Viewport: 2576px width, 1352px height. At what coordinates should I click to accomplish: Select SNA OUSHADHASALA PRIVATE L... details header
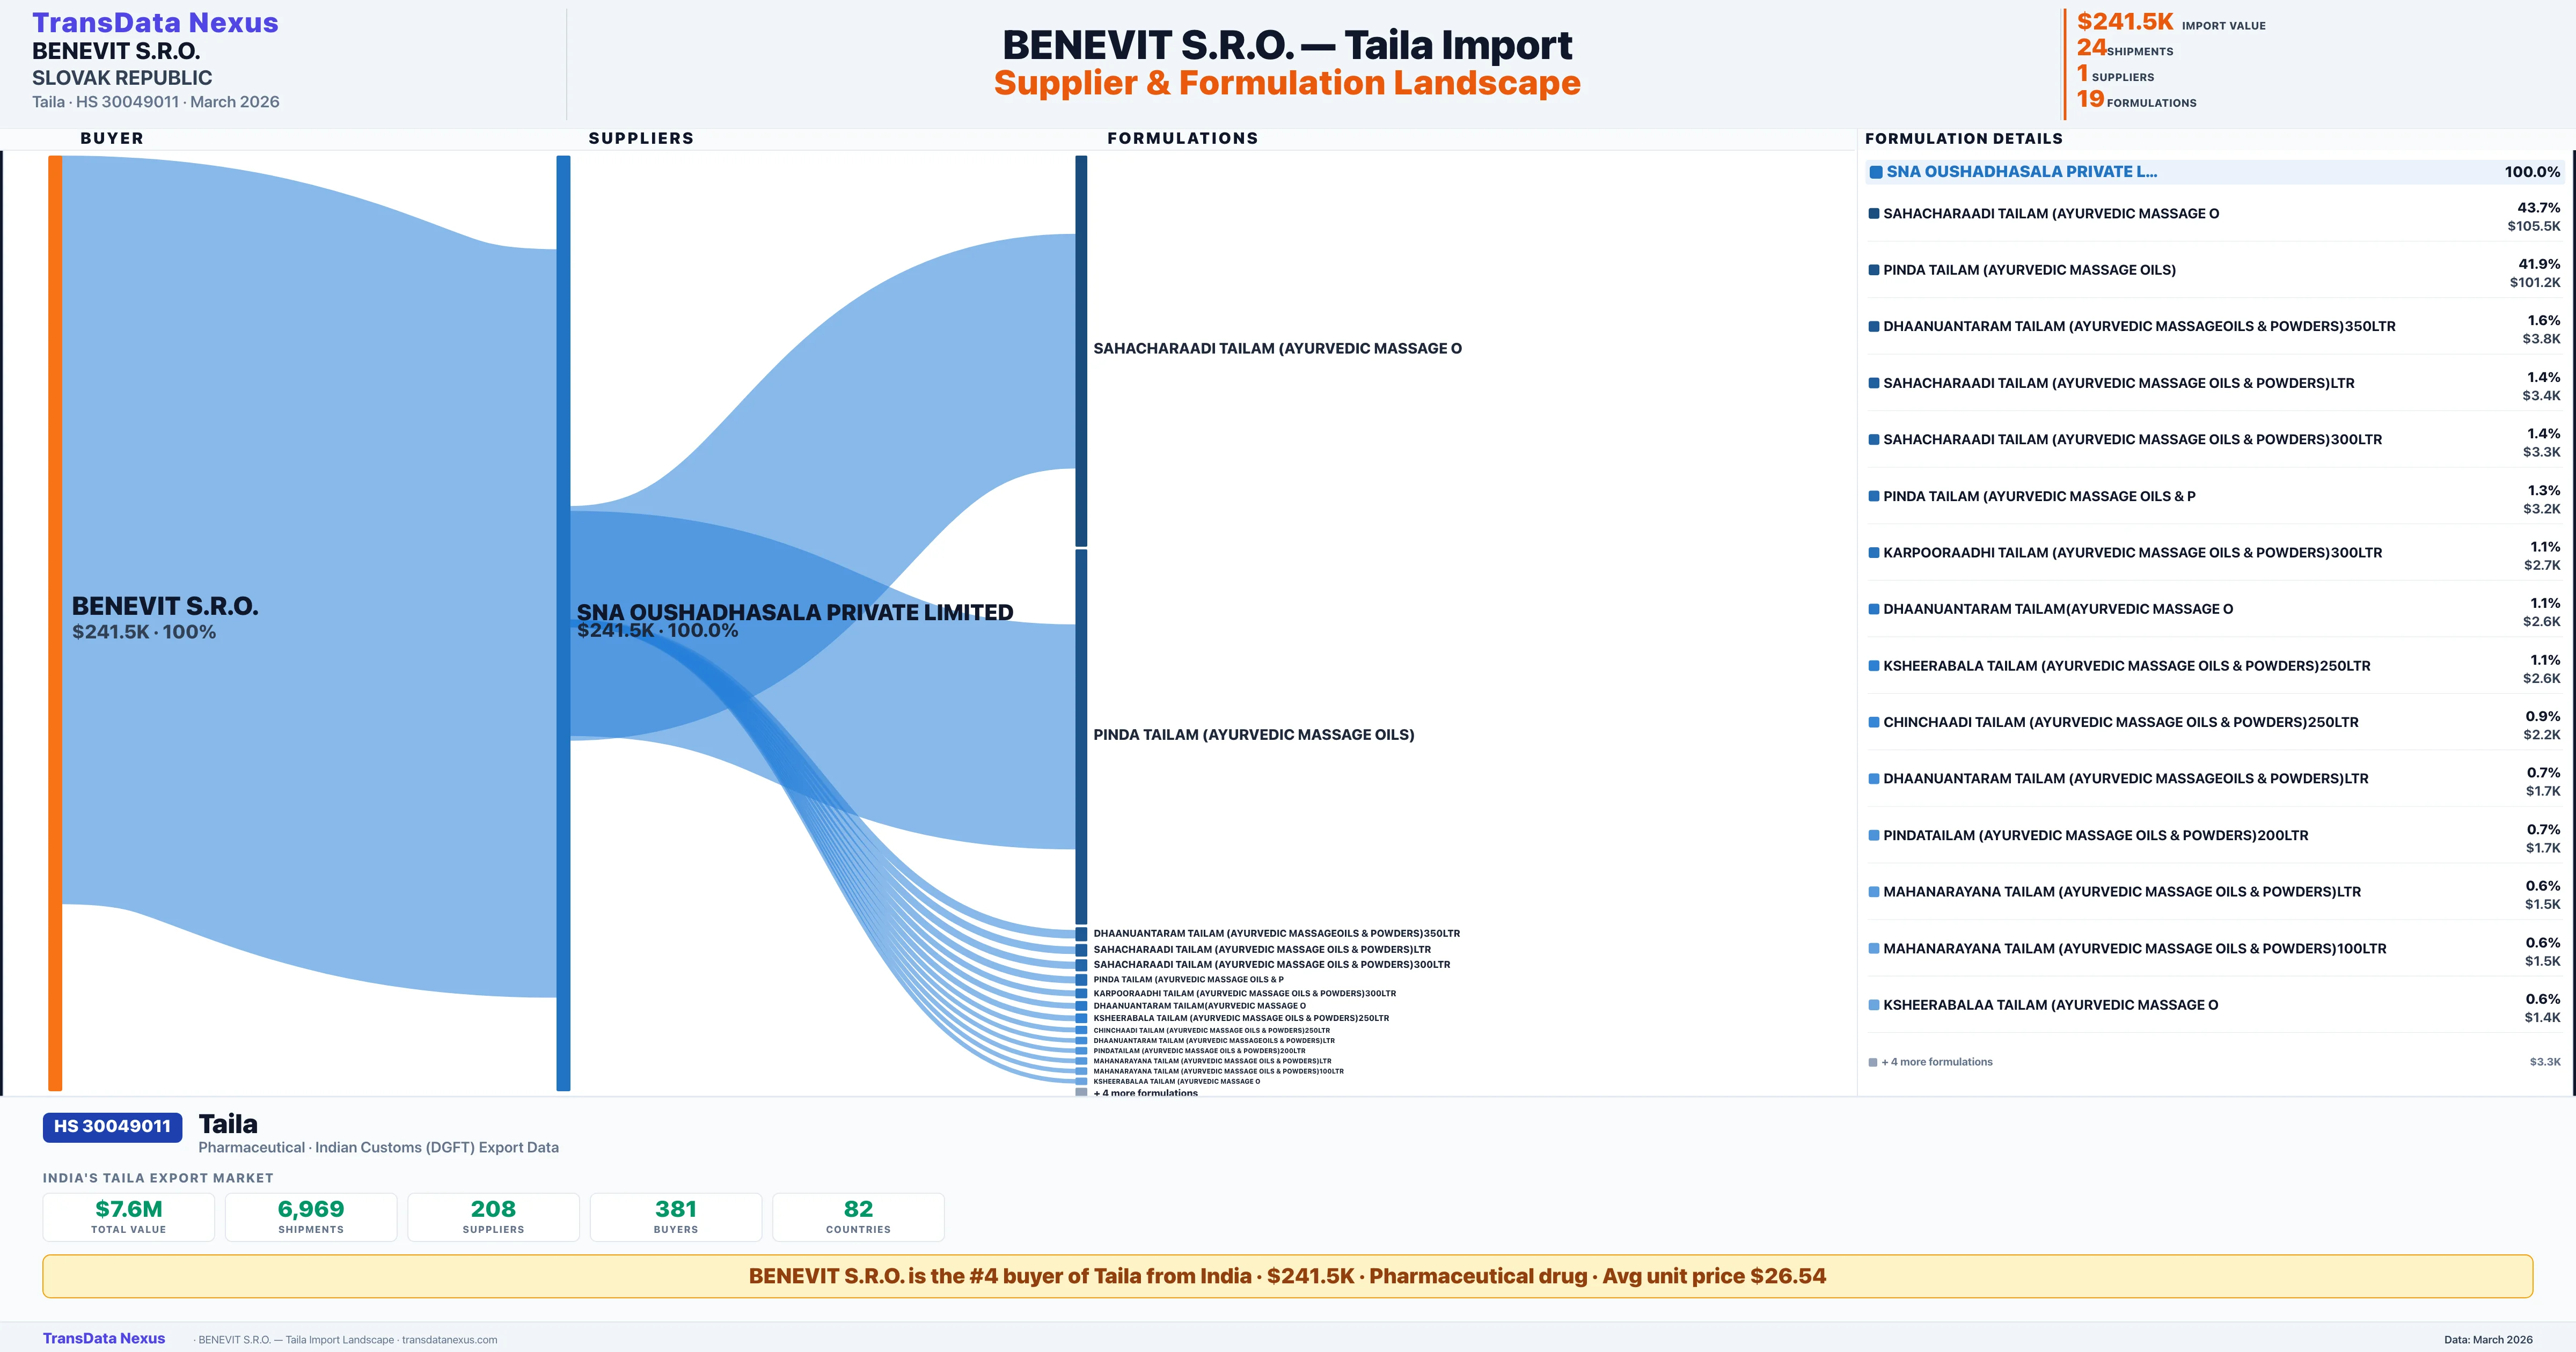pyautogui.click(x=2020, y=172)
